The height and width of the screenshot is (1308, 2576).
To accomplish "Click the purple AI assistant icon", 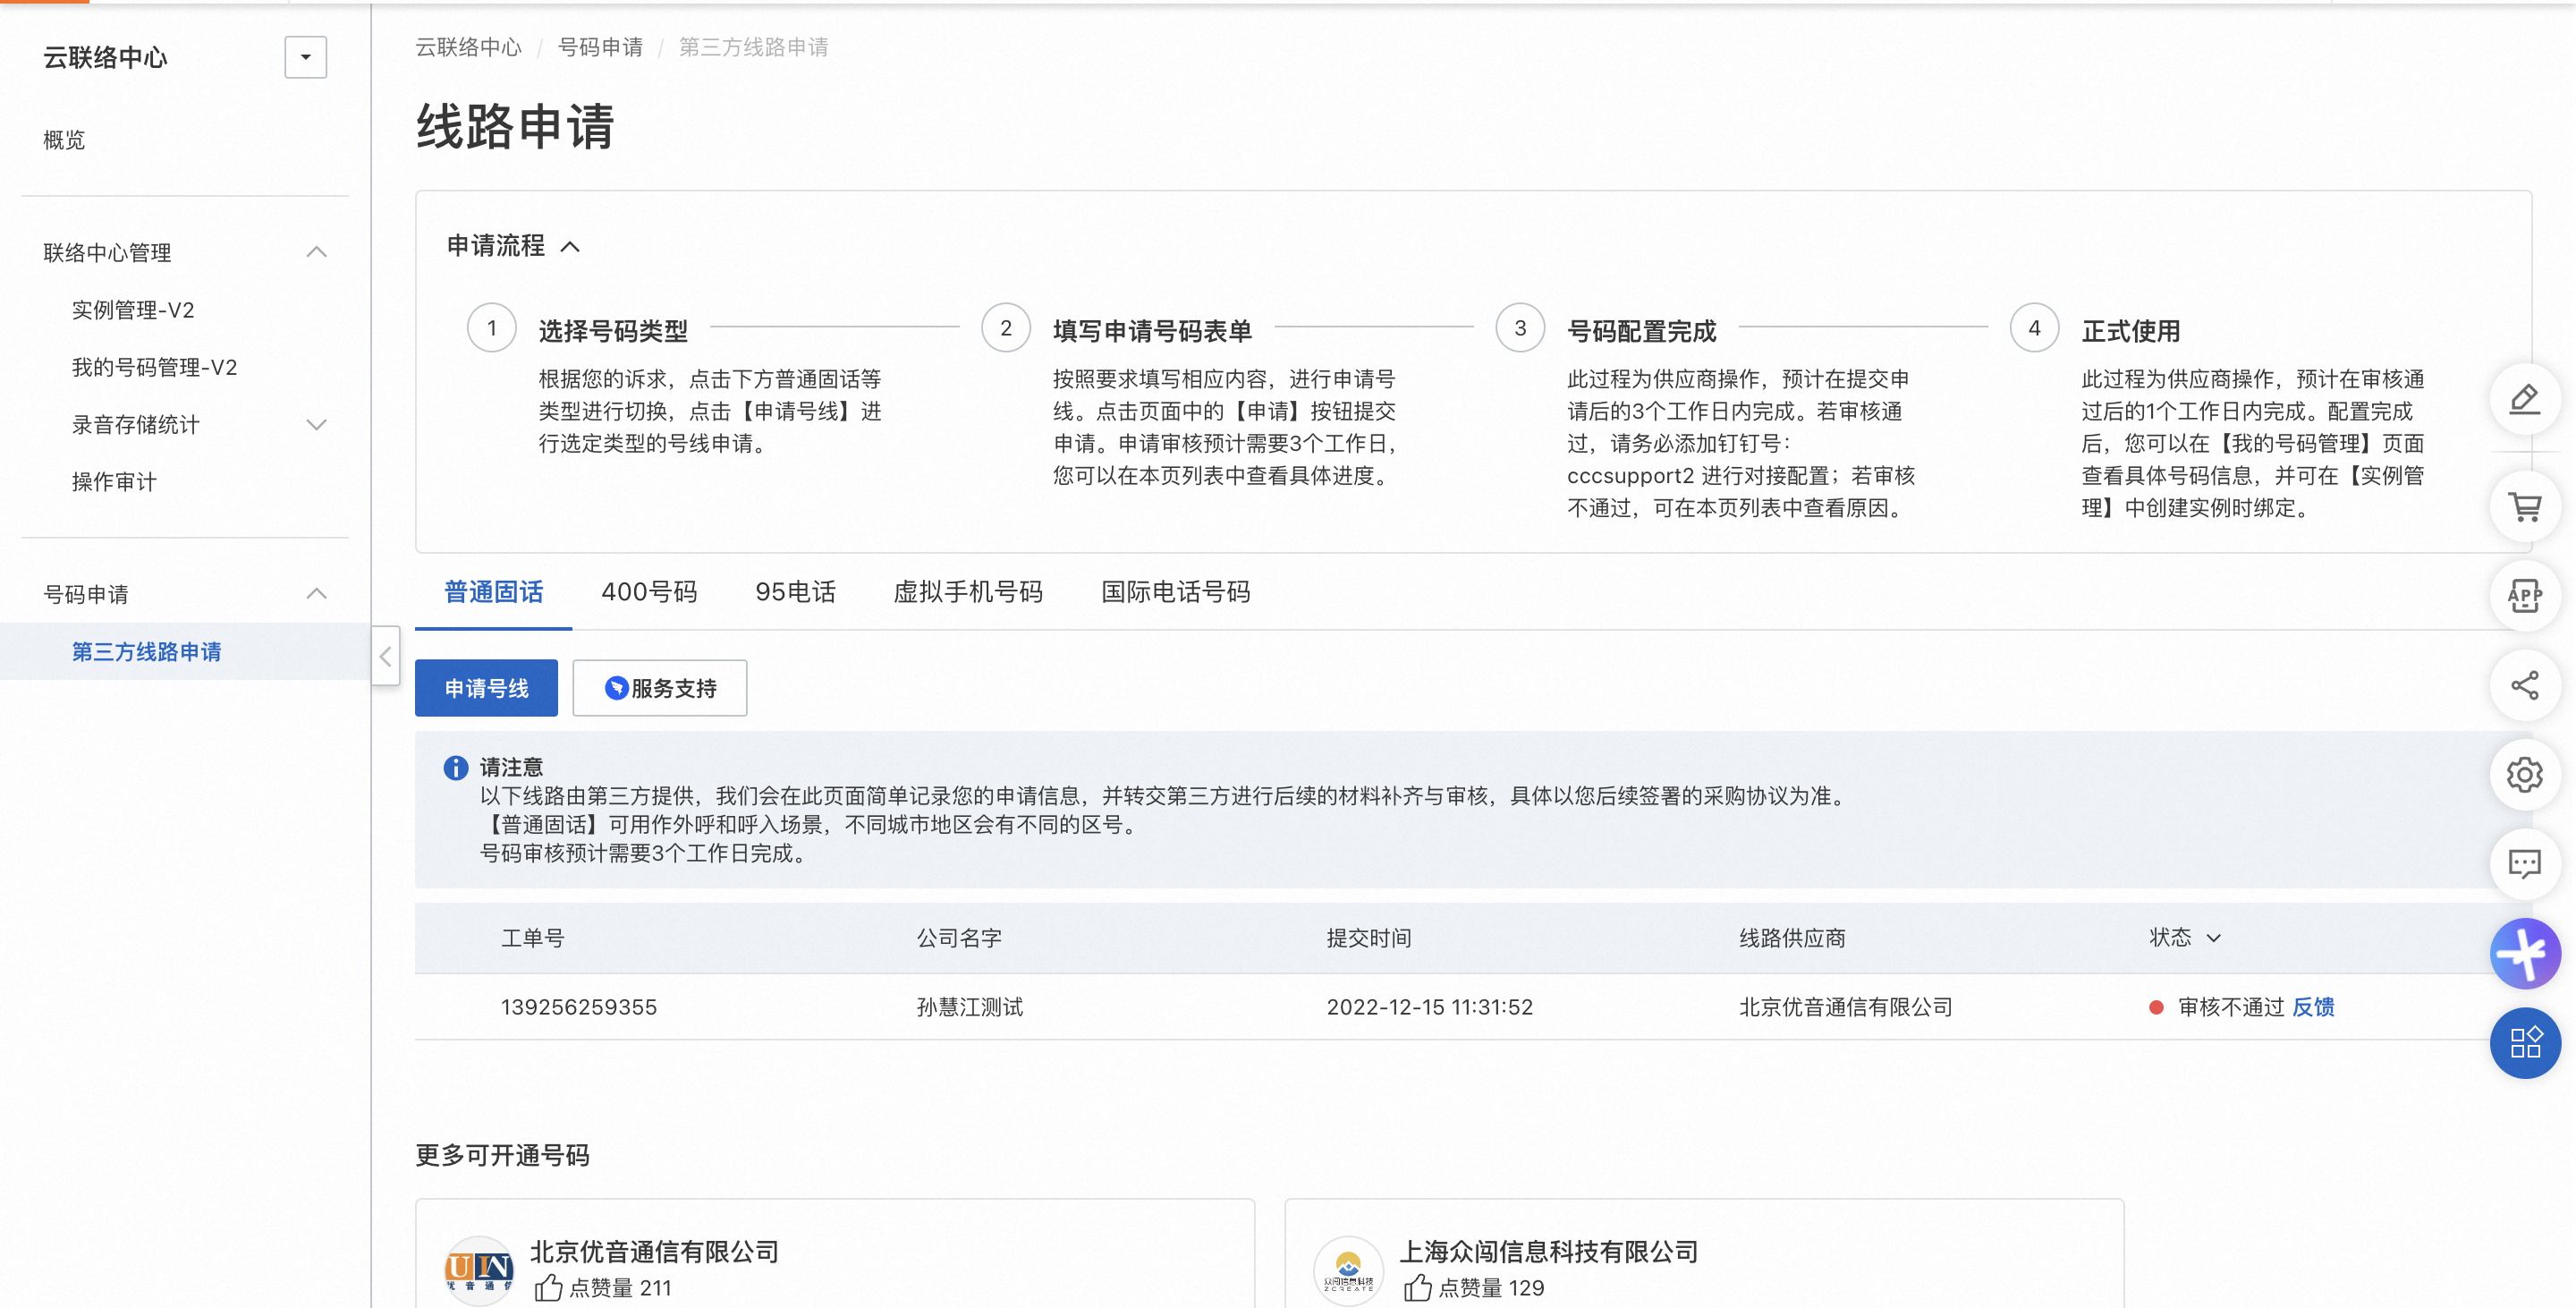I will (x=2524, y=953).
